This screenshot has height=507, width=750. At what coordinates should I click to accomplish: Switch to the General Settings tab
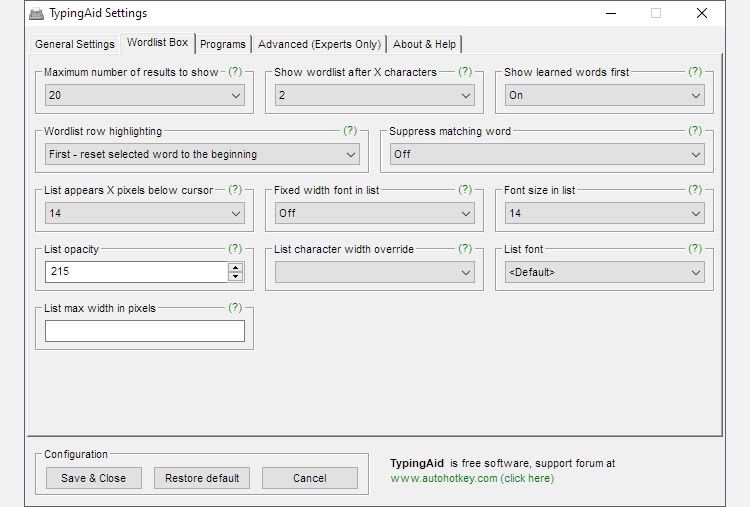coord(75,44)
